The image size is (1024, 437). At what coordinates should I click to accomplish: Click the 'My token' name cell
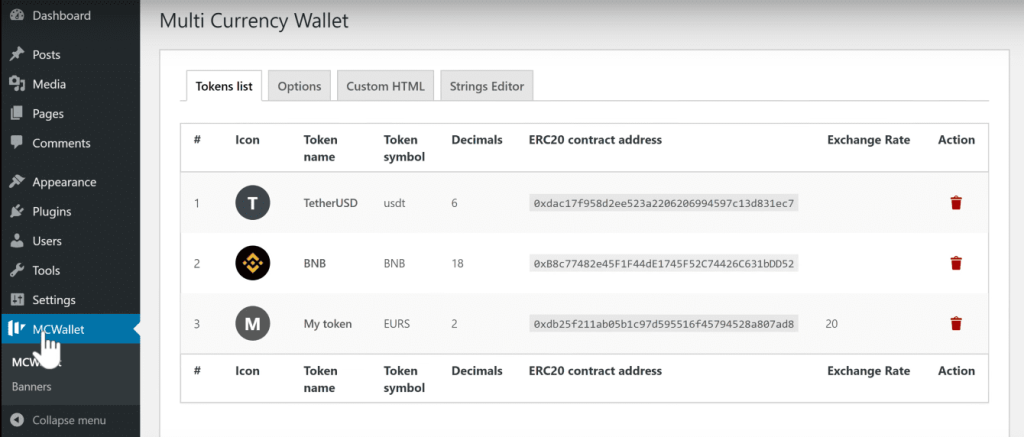pos(328,323)
